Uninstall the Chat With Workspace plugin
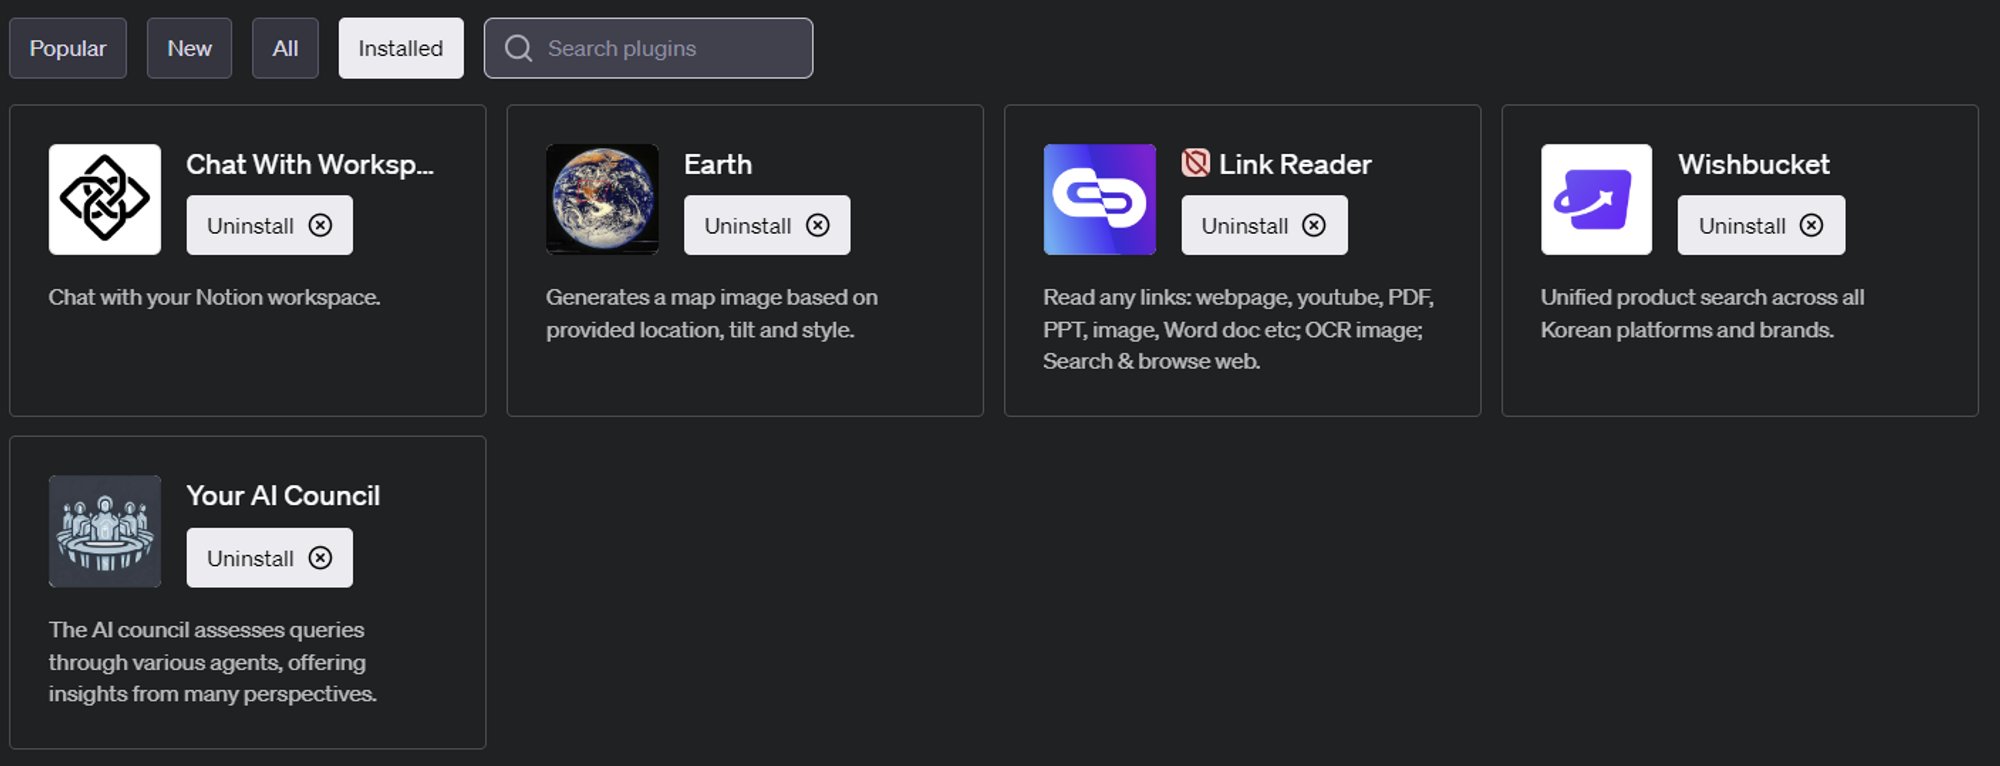Screen dimensions: 2000x766 269,225
